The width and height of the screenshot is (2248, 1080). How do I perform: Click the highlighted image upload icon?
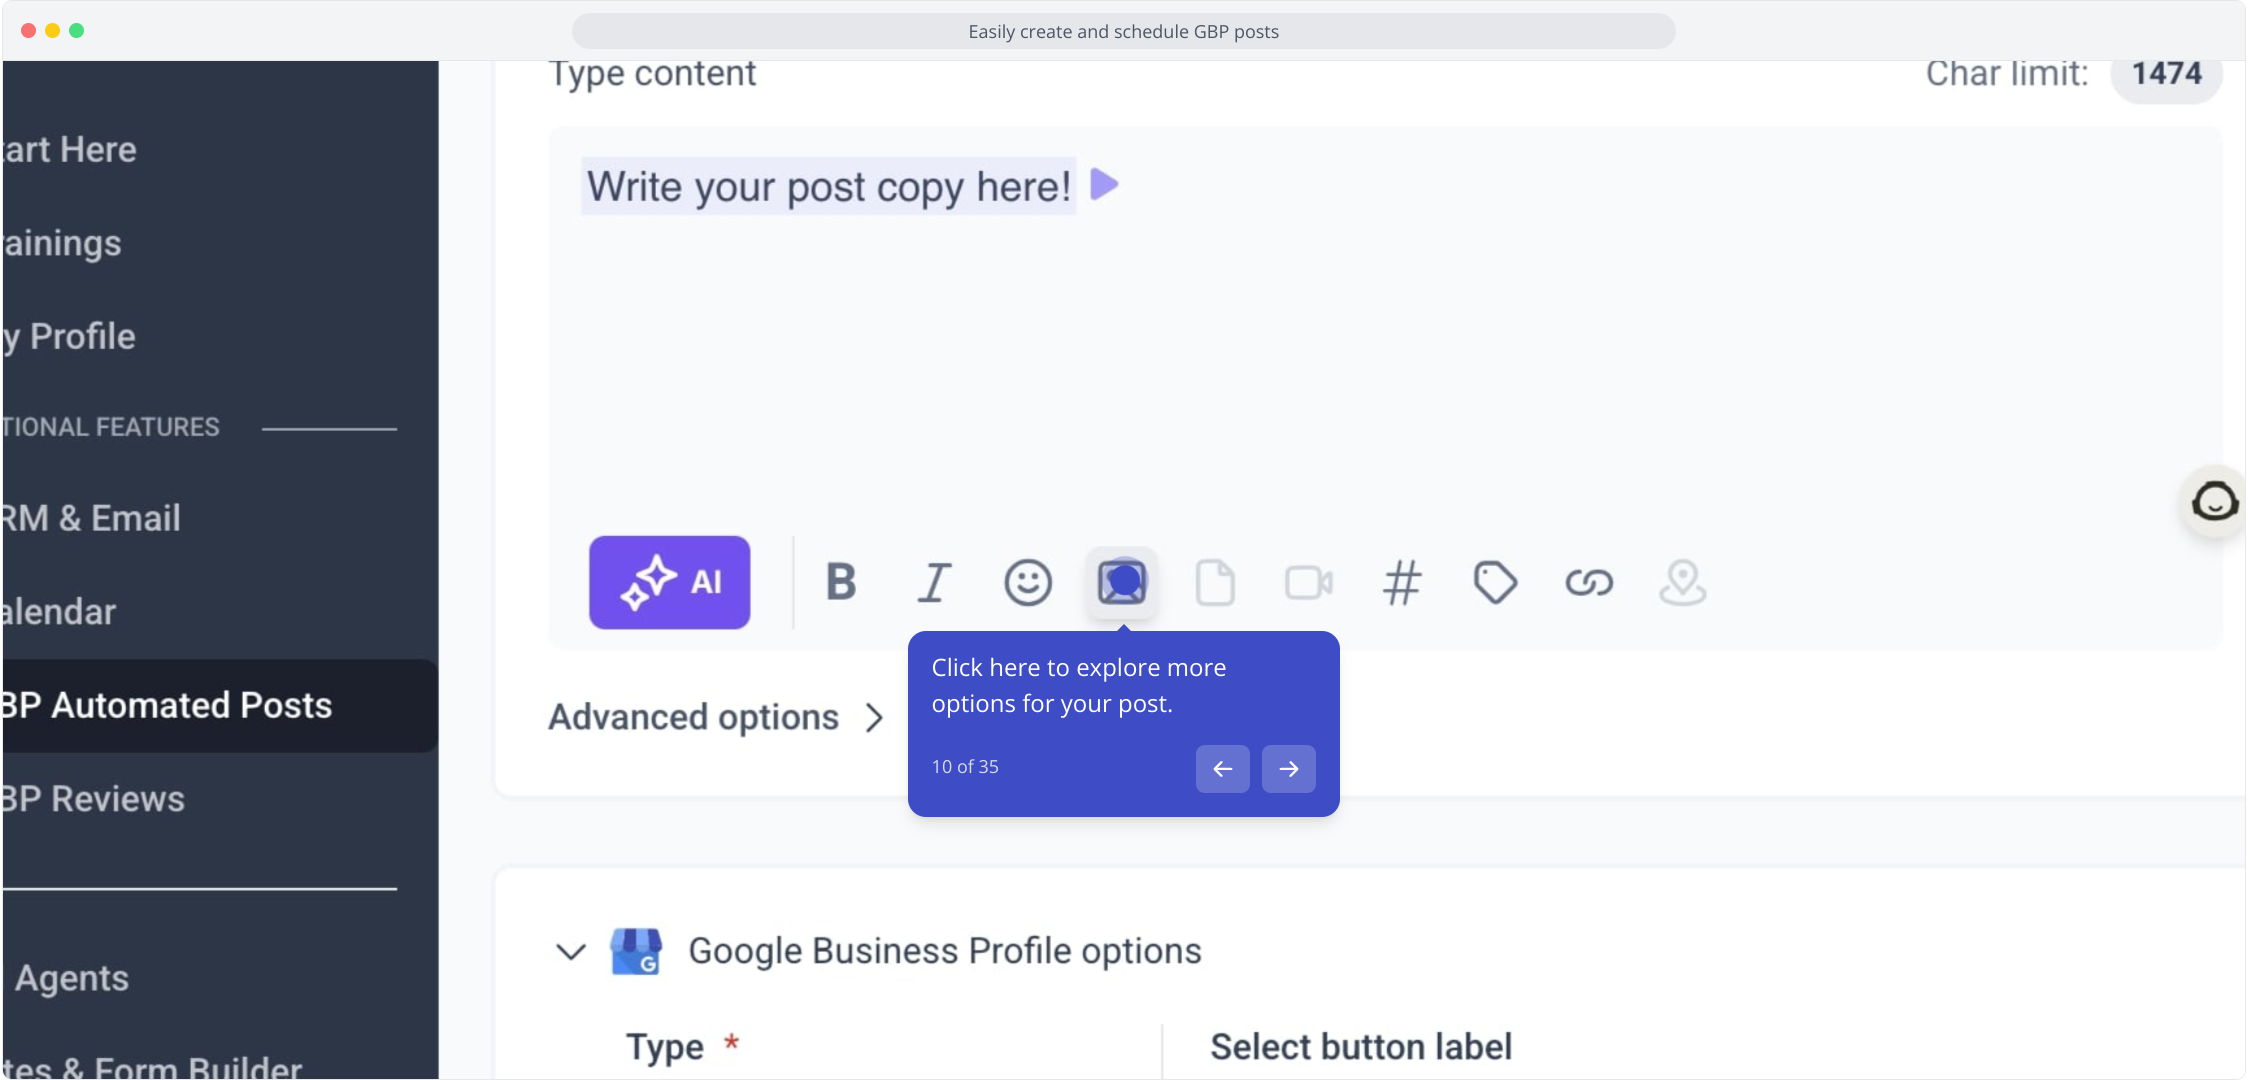click(1122, 582)
